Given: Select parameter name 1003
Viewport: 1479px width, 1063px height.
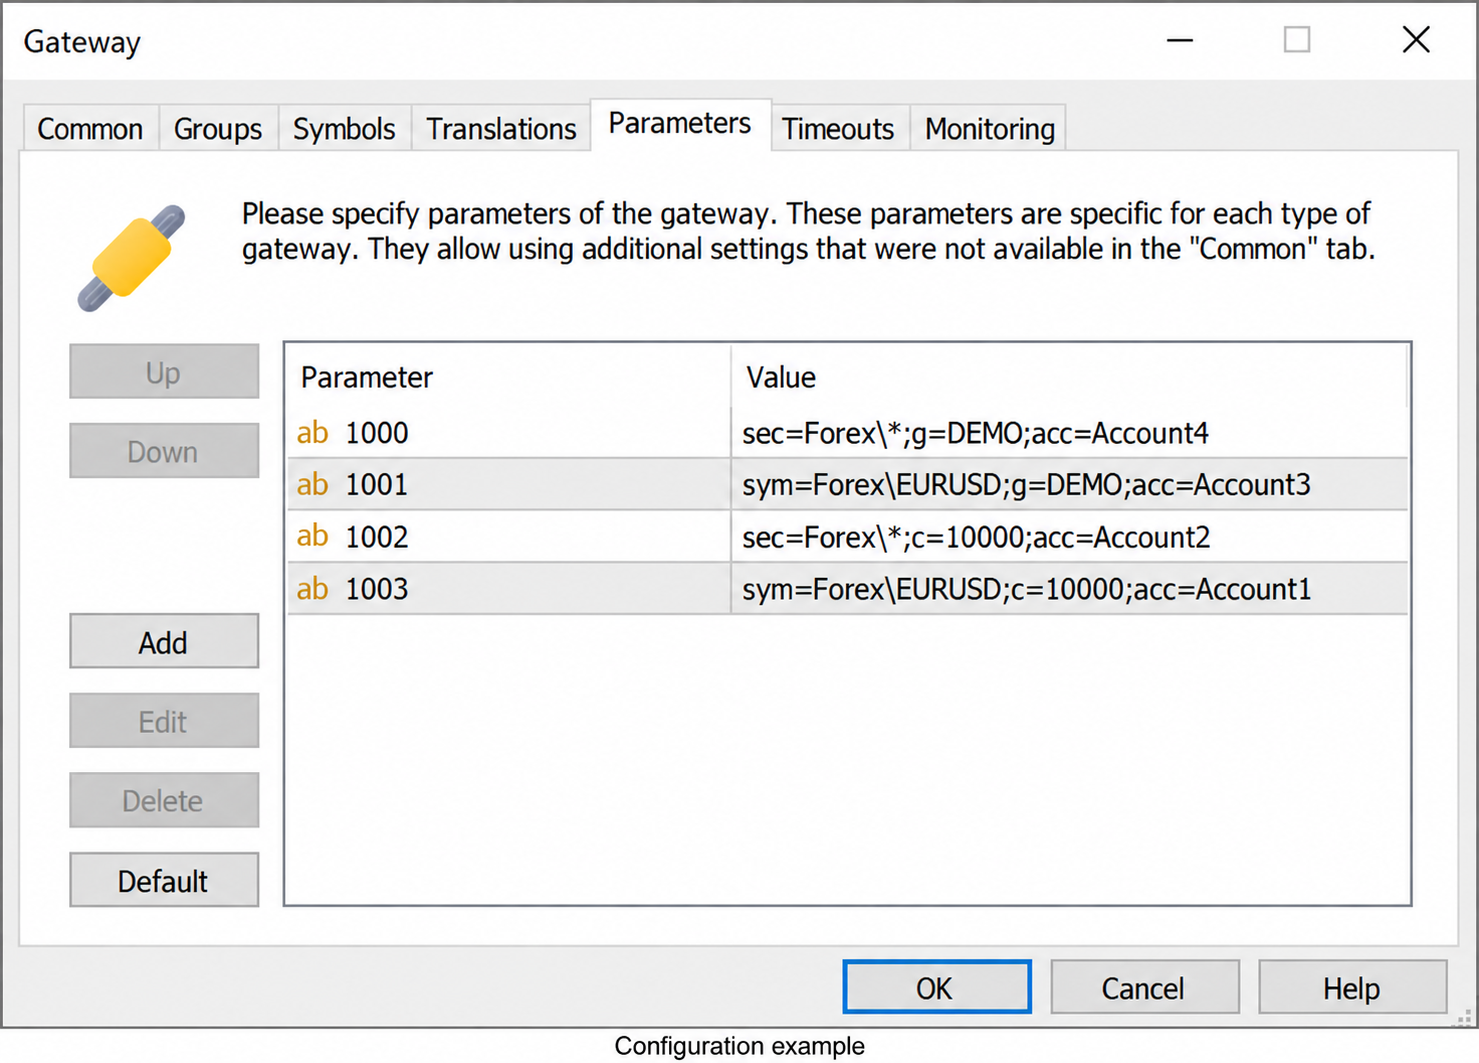Looking at the screenshot, I should [x=377, y=589].
